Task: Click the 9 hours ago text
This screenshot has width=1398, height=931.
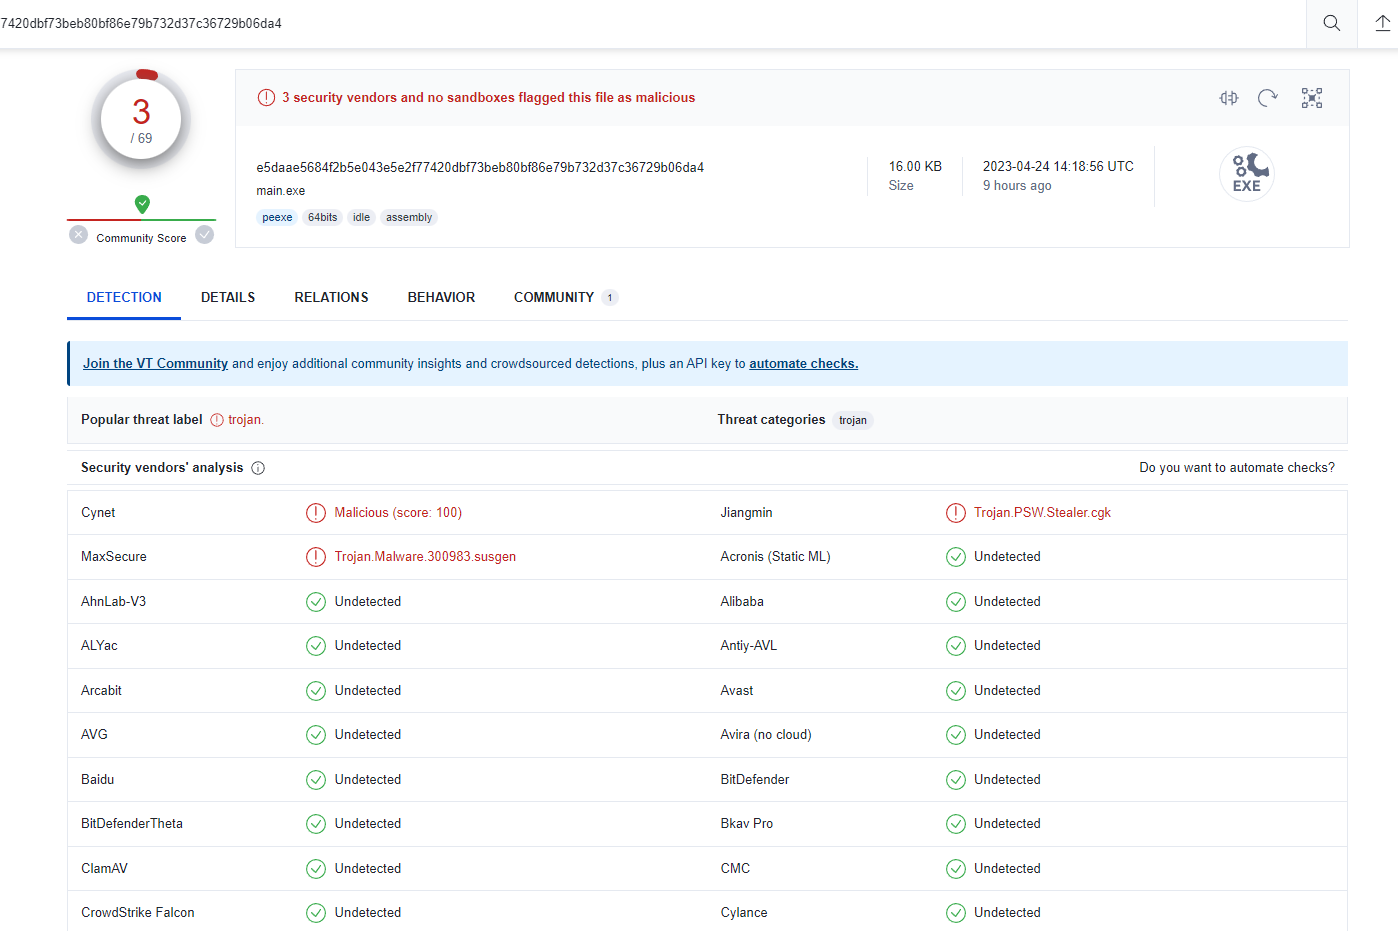Action: pos(1017,186)
